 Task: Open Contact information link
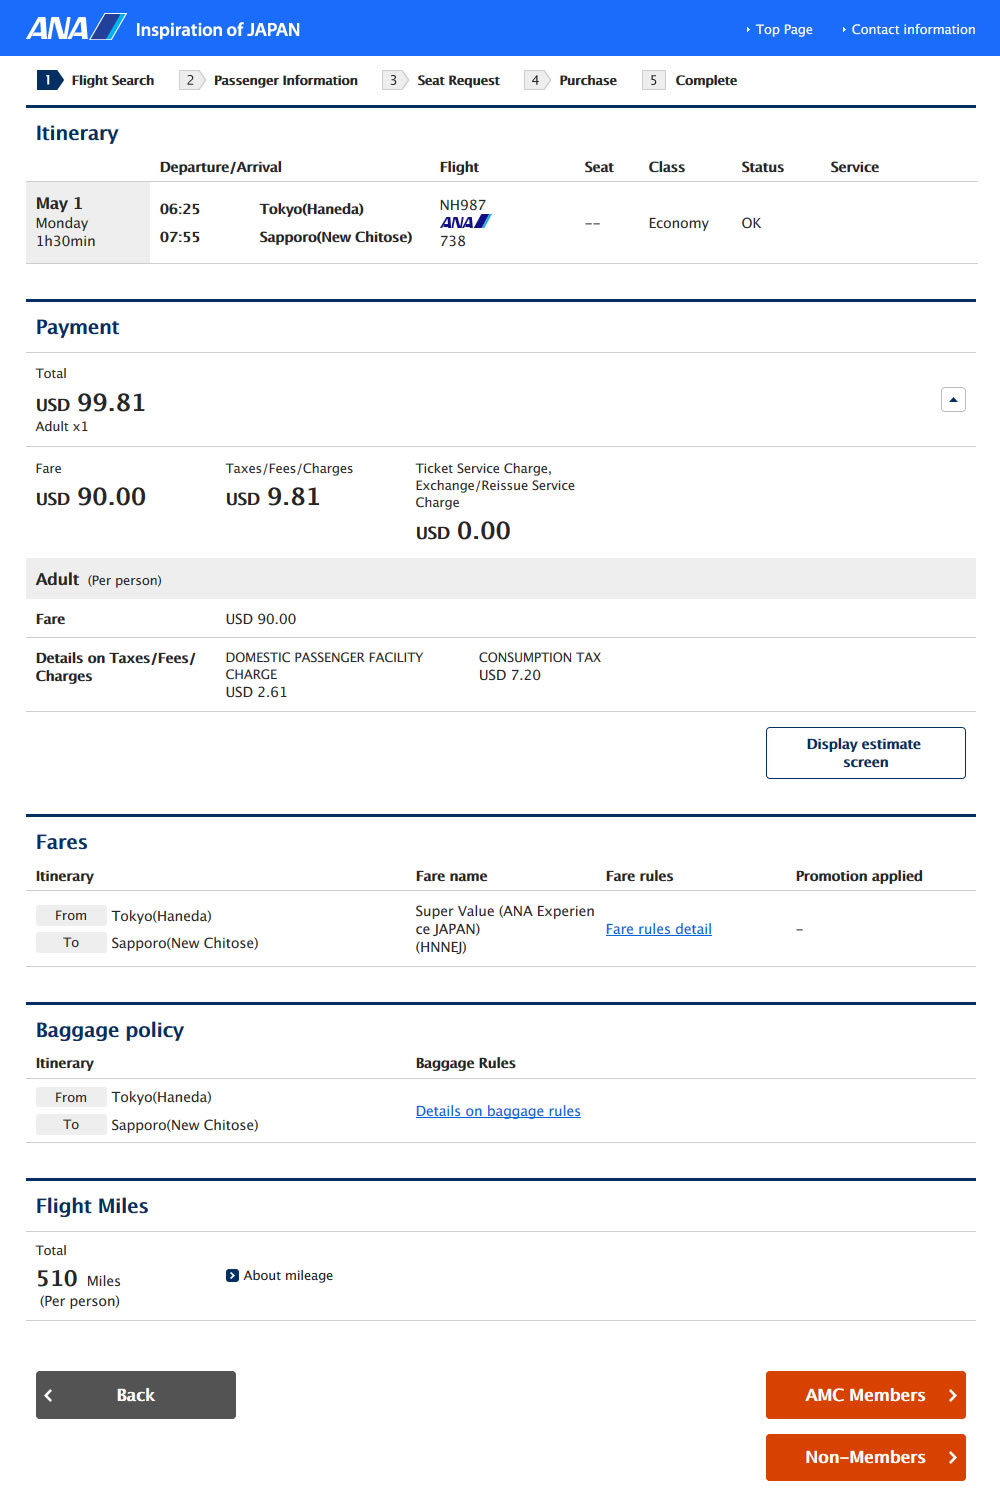pos(912,30)
